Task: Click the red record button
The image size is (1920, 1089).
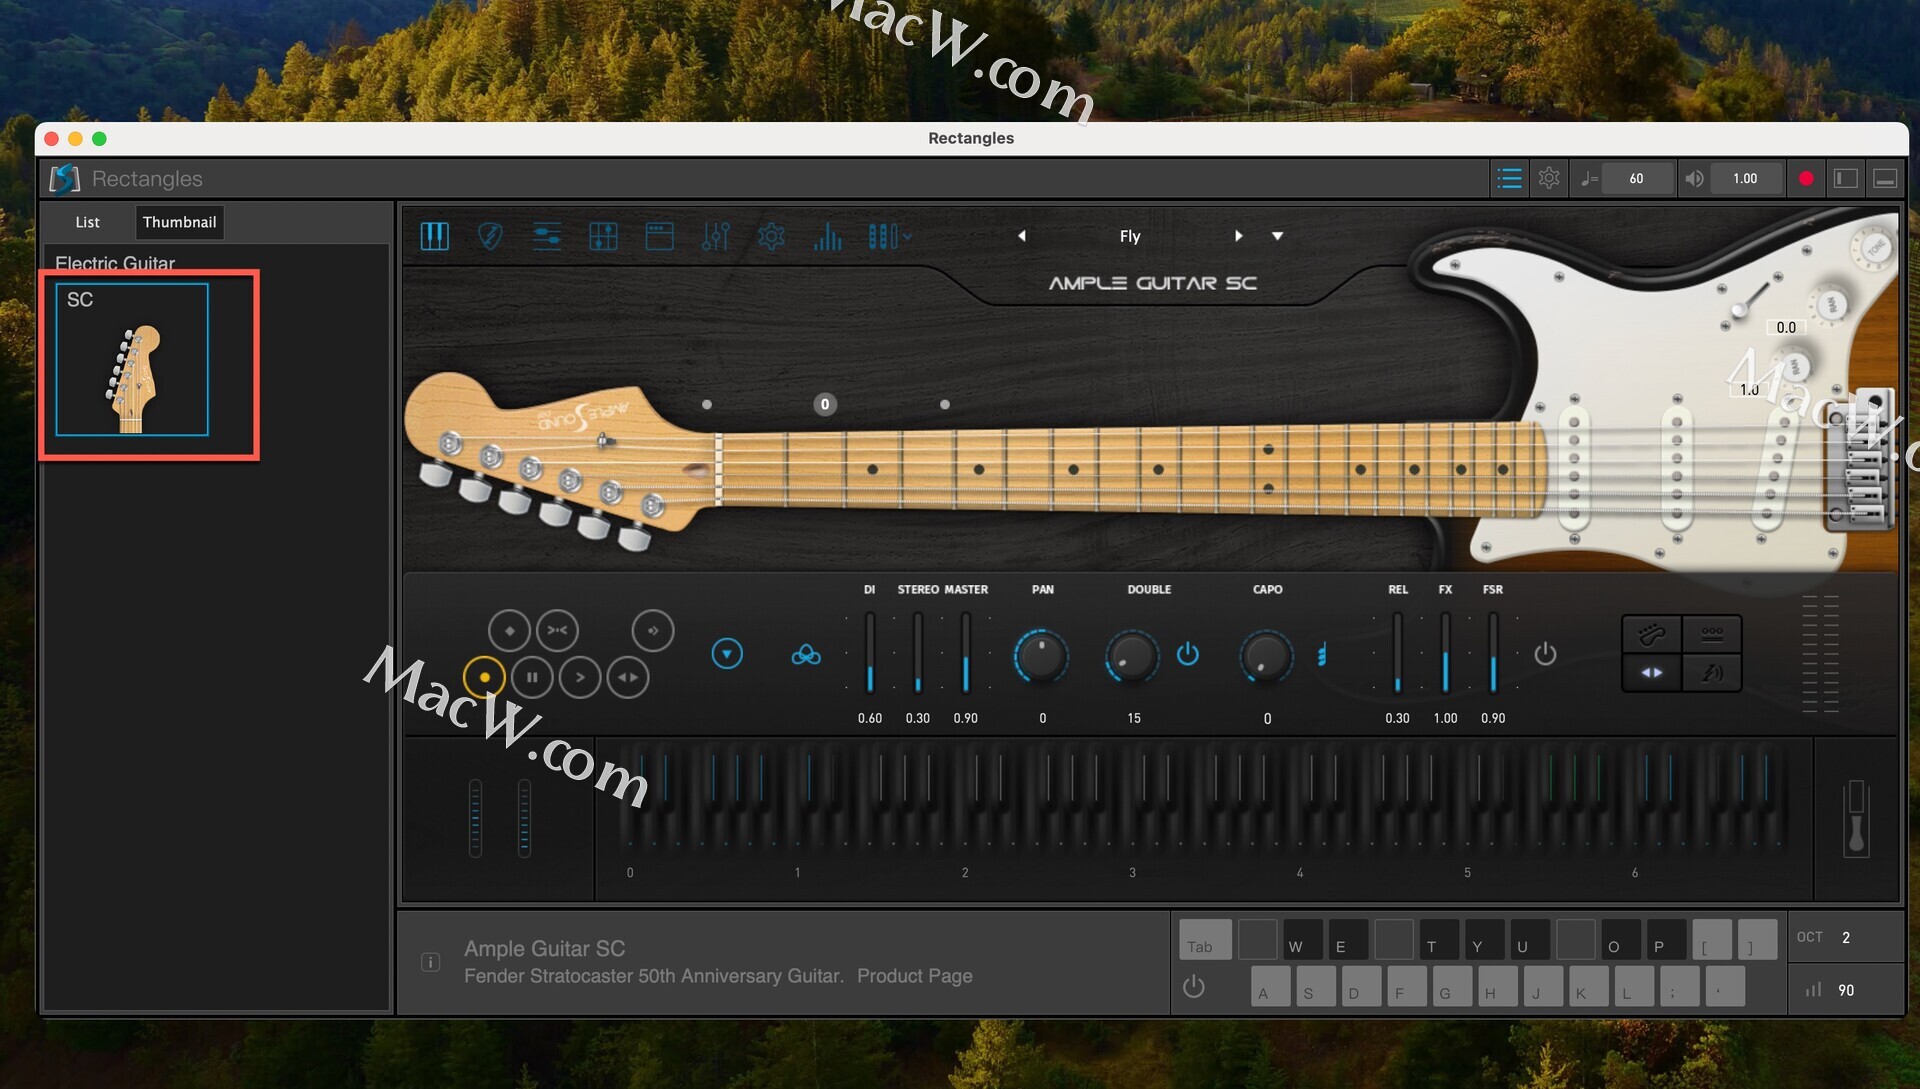Action: 1806,179
